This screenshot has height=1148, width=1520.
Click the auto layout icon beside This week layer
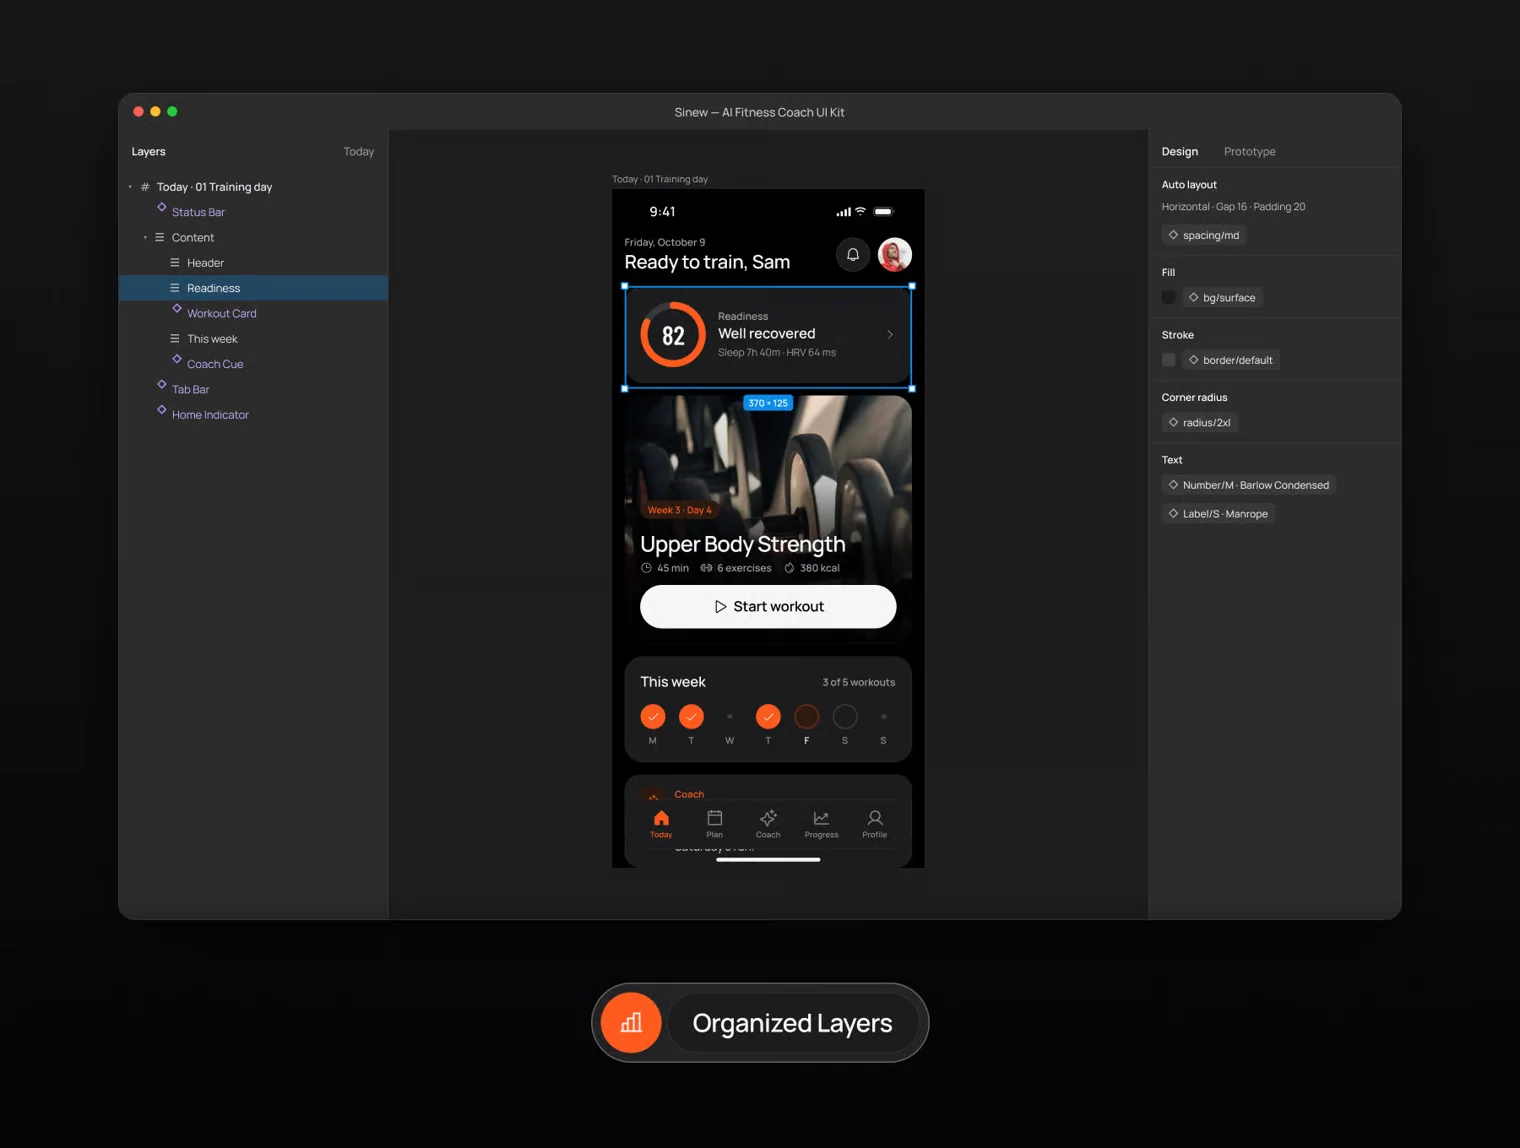tap(175, 339)
